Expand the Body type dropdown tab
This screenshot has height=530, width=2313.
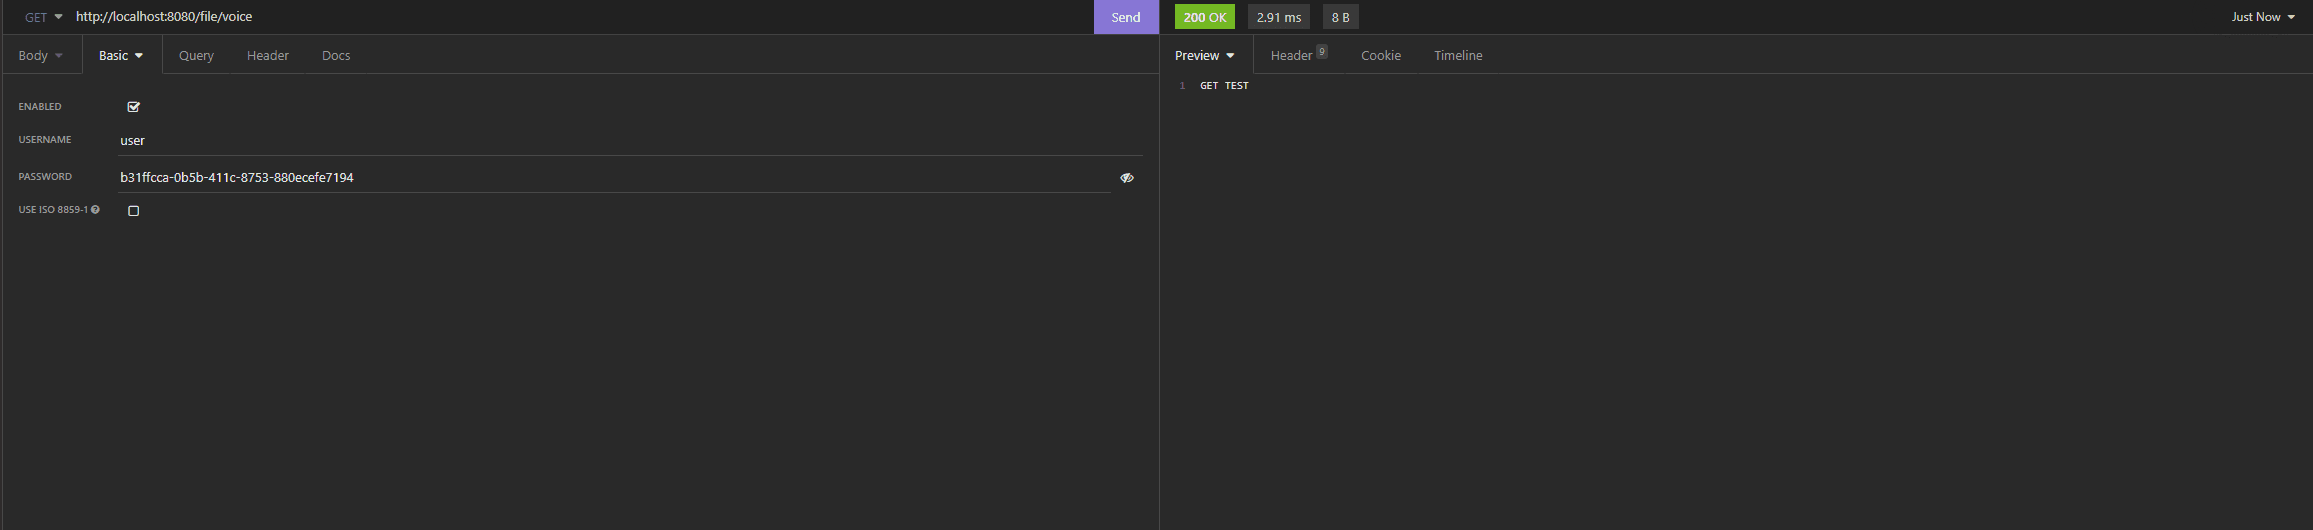coord(40,56)
